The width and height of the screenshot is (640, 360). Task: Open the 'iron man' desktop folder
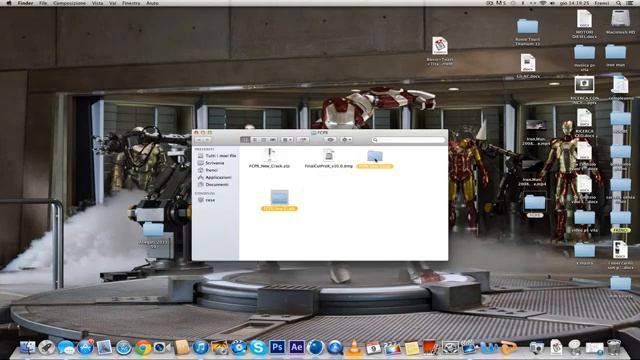pos(616,56)
